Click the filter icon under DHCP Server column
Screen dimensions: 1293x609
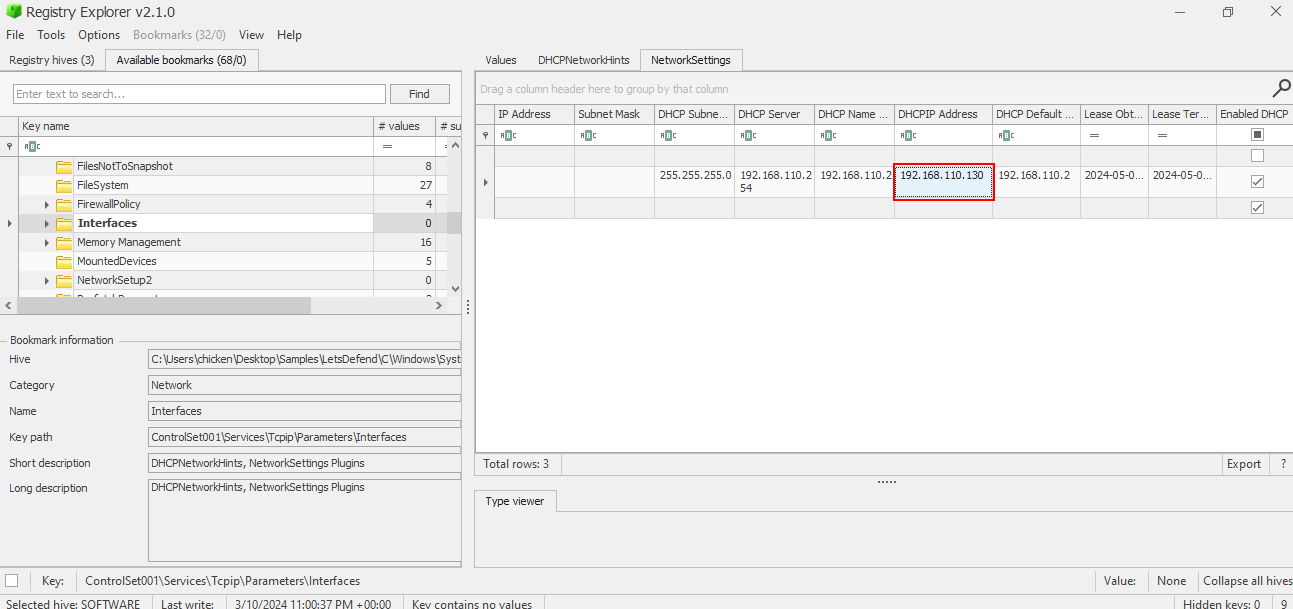(747, 135)
